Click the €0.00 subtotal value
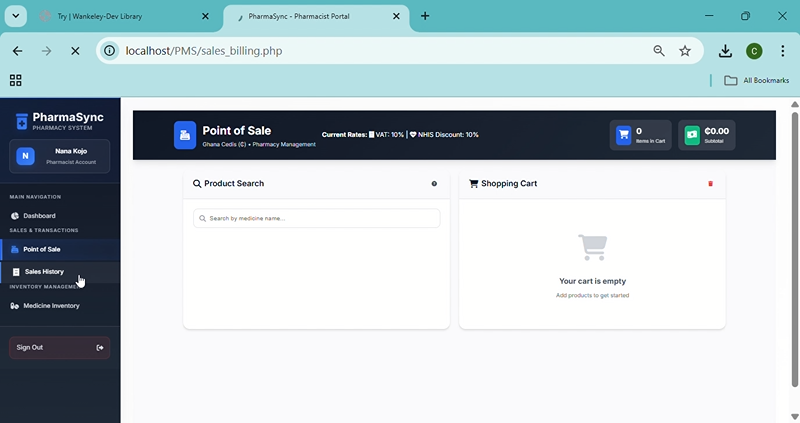800x423 pixels. coord(717,131)
